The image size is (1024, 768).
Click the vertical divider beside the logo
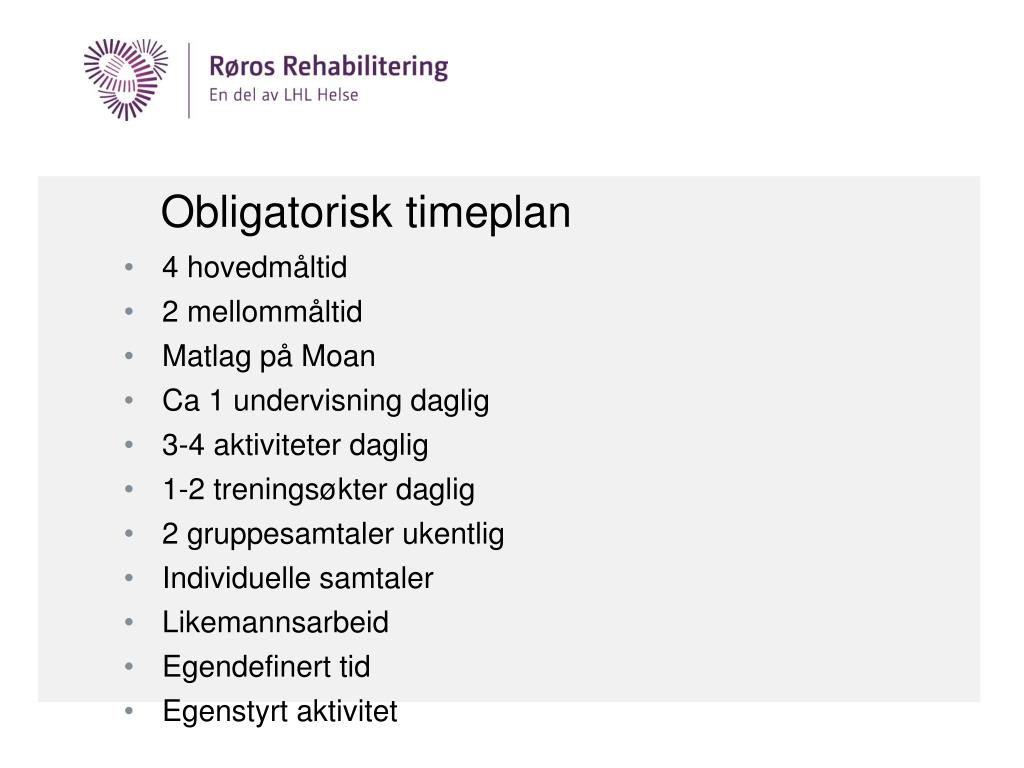point(189,80)
